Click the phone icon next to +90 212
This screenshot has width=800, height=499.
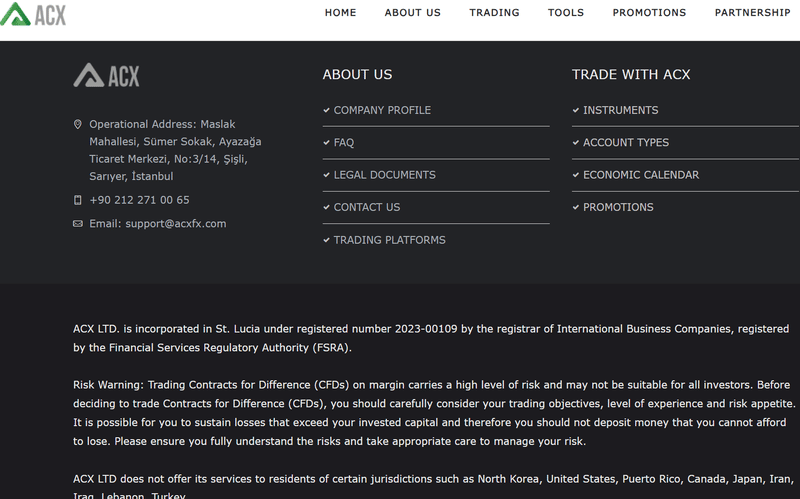[78, 200]
